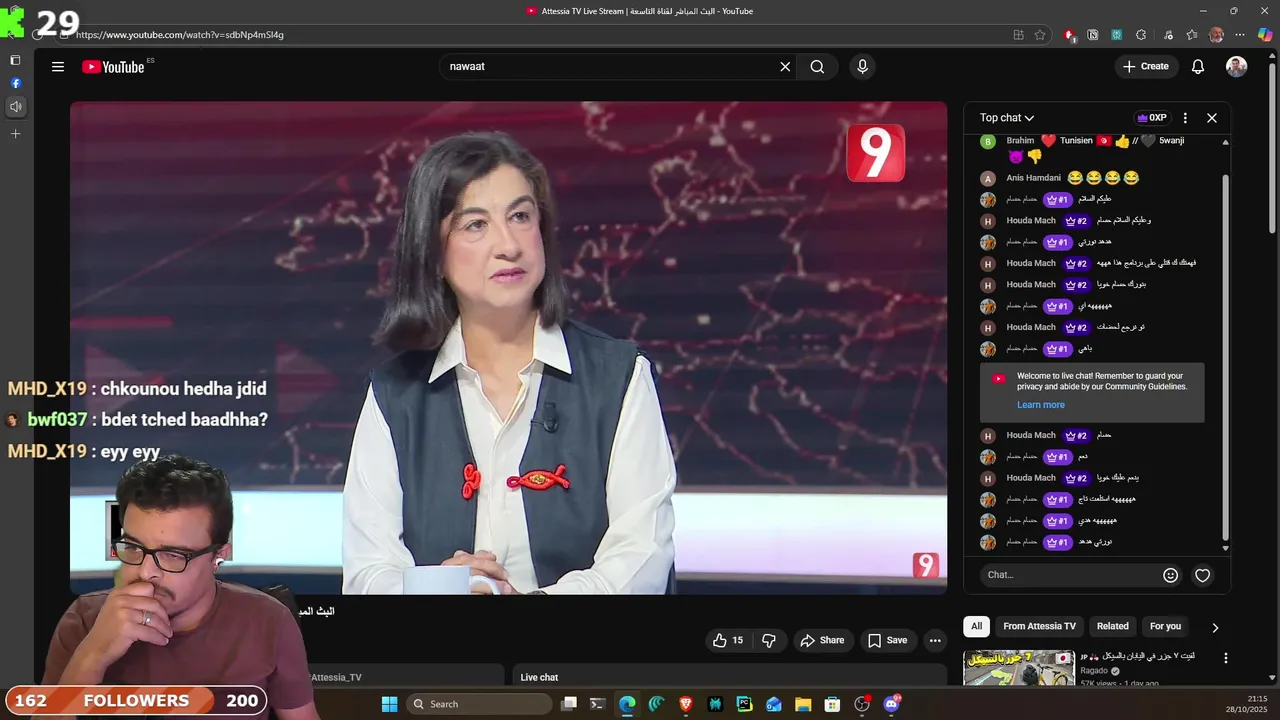Open the YouTube guide hamburger menu
Viewport: 1280px width, 720px height.
pos(58,67)
